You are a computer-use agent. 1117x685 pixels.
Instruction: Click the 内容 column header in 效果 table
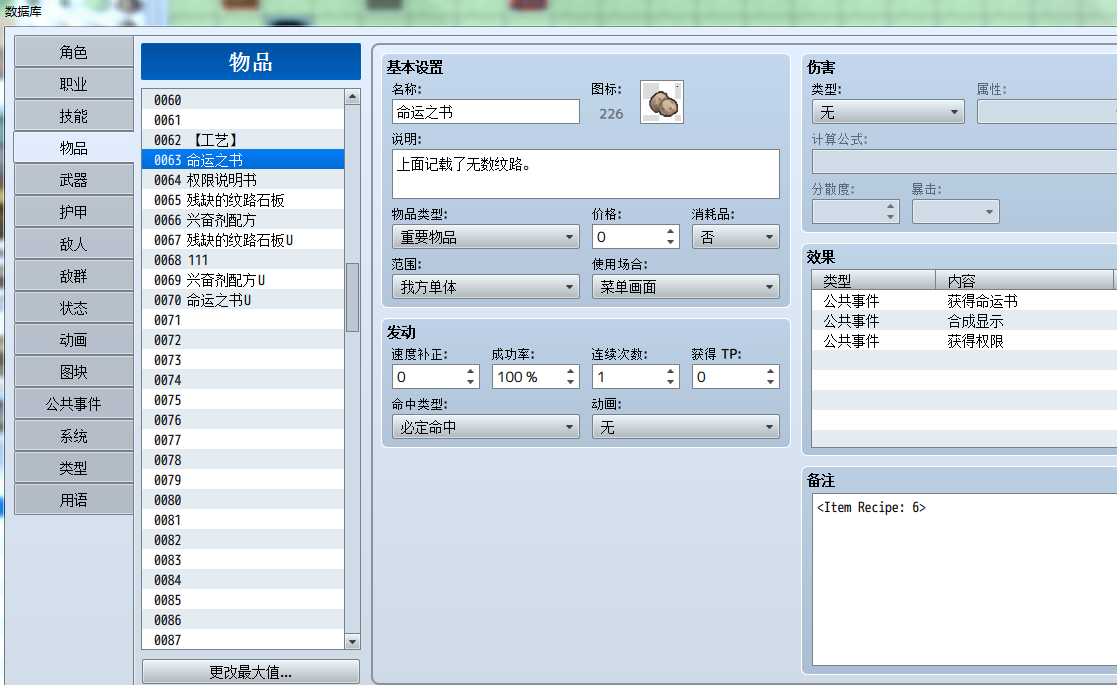point(1024,280)
